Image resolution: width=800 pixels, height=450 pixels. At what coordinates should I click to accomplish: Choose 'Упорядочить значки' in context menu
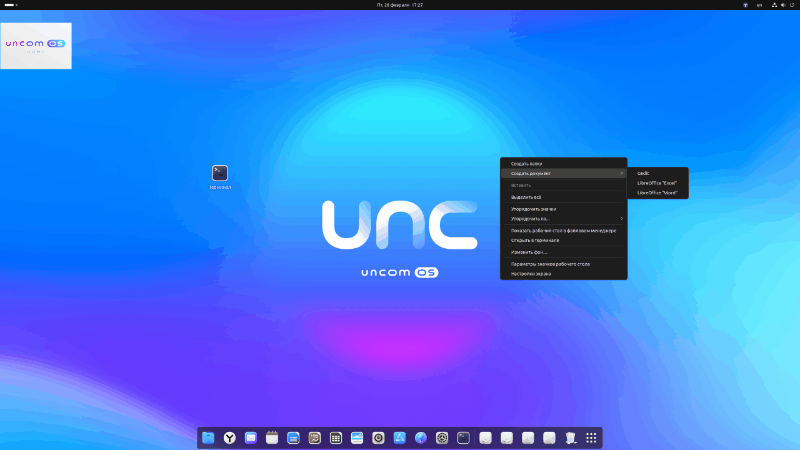pyautogui.click(x=563, y=209)
